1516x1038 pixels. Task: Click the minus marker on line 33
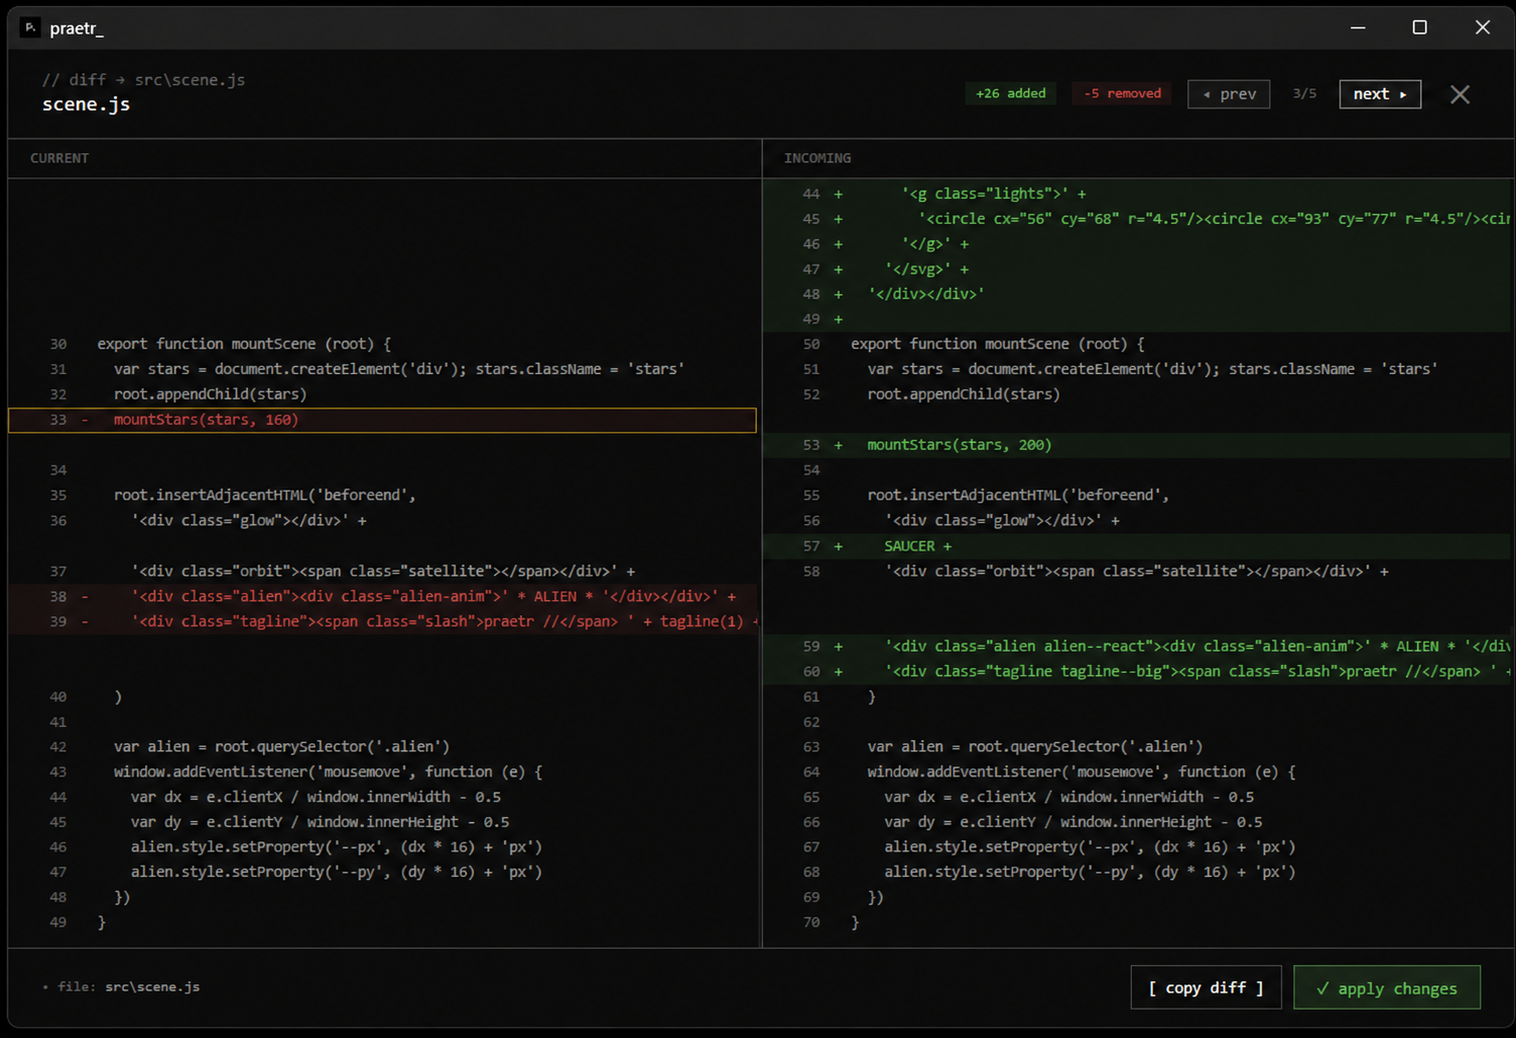click(84, 420)
